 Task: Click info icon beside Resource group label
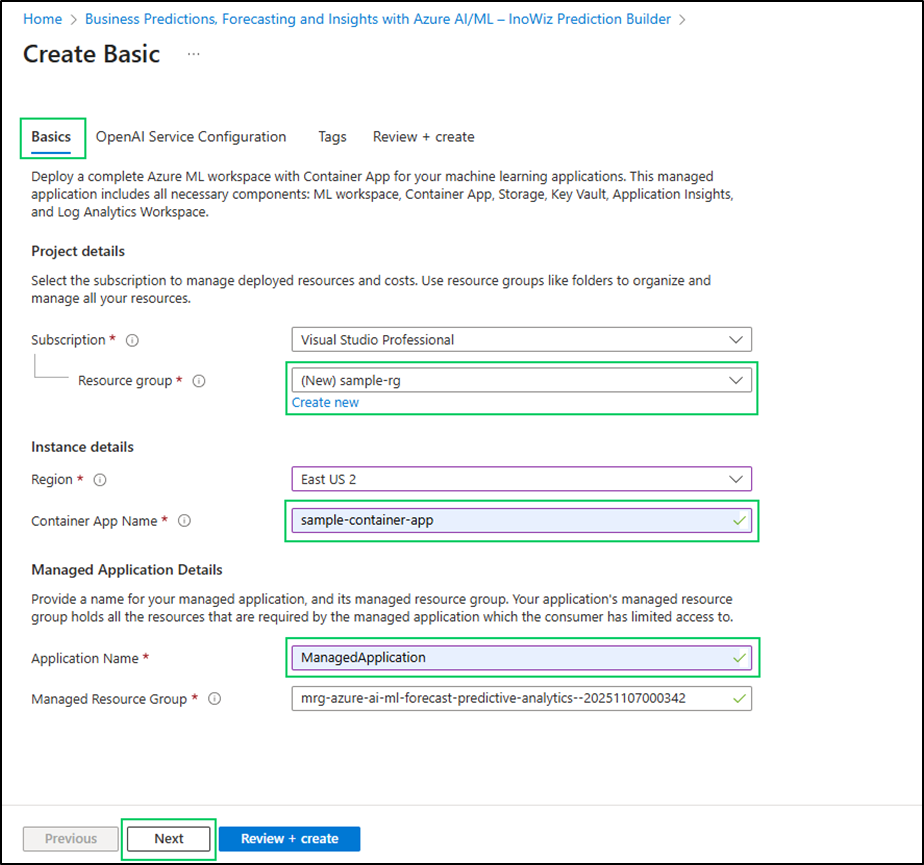point(198,381)
